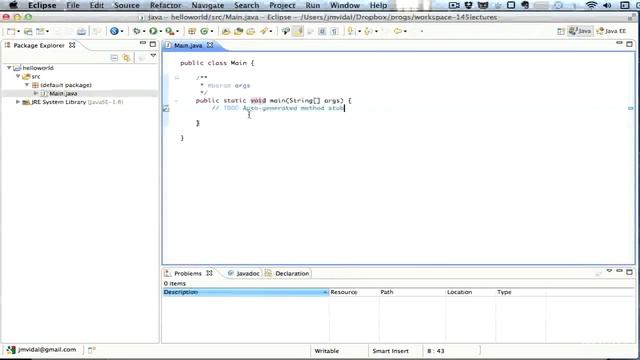640x360 pixels.
Task: Collapse the src folder node
Action: point(18,76)
